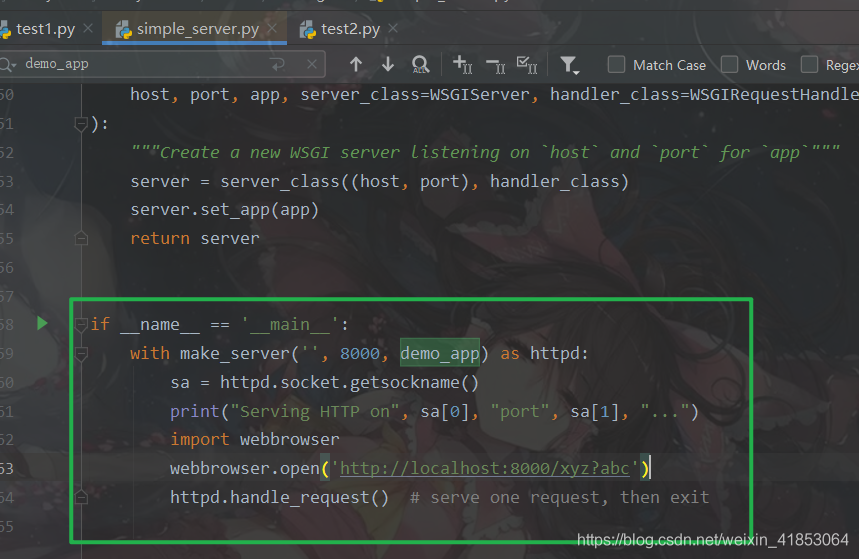859x559 pixels.
Task: Enable the Regex checkbox
Action: click(x=809, y=64)
